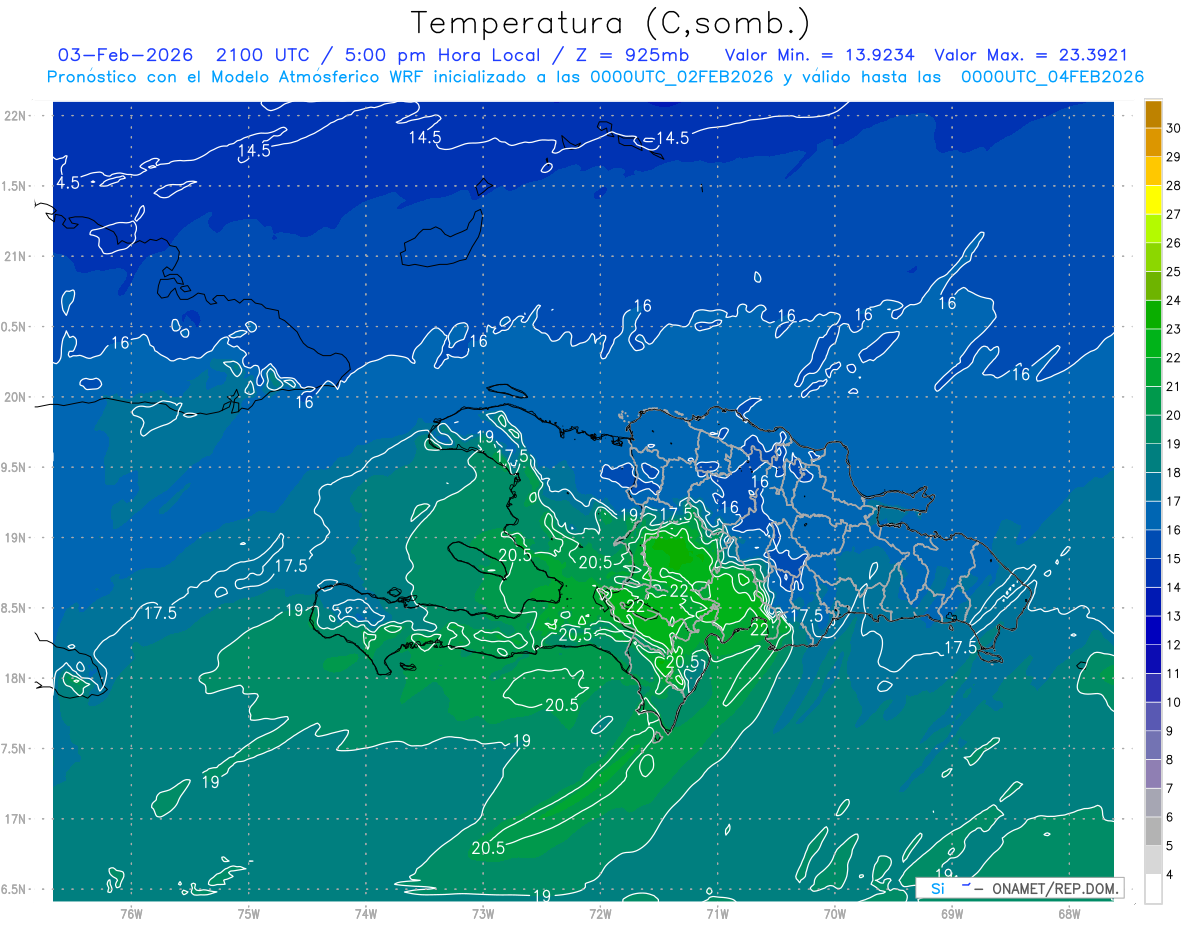Click the 'ONAMET/REP.DOM.' credit label
The width and height of the screenshot is (1200, 927).
(x=1056, y=888)
